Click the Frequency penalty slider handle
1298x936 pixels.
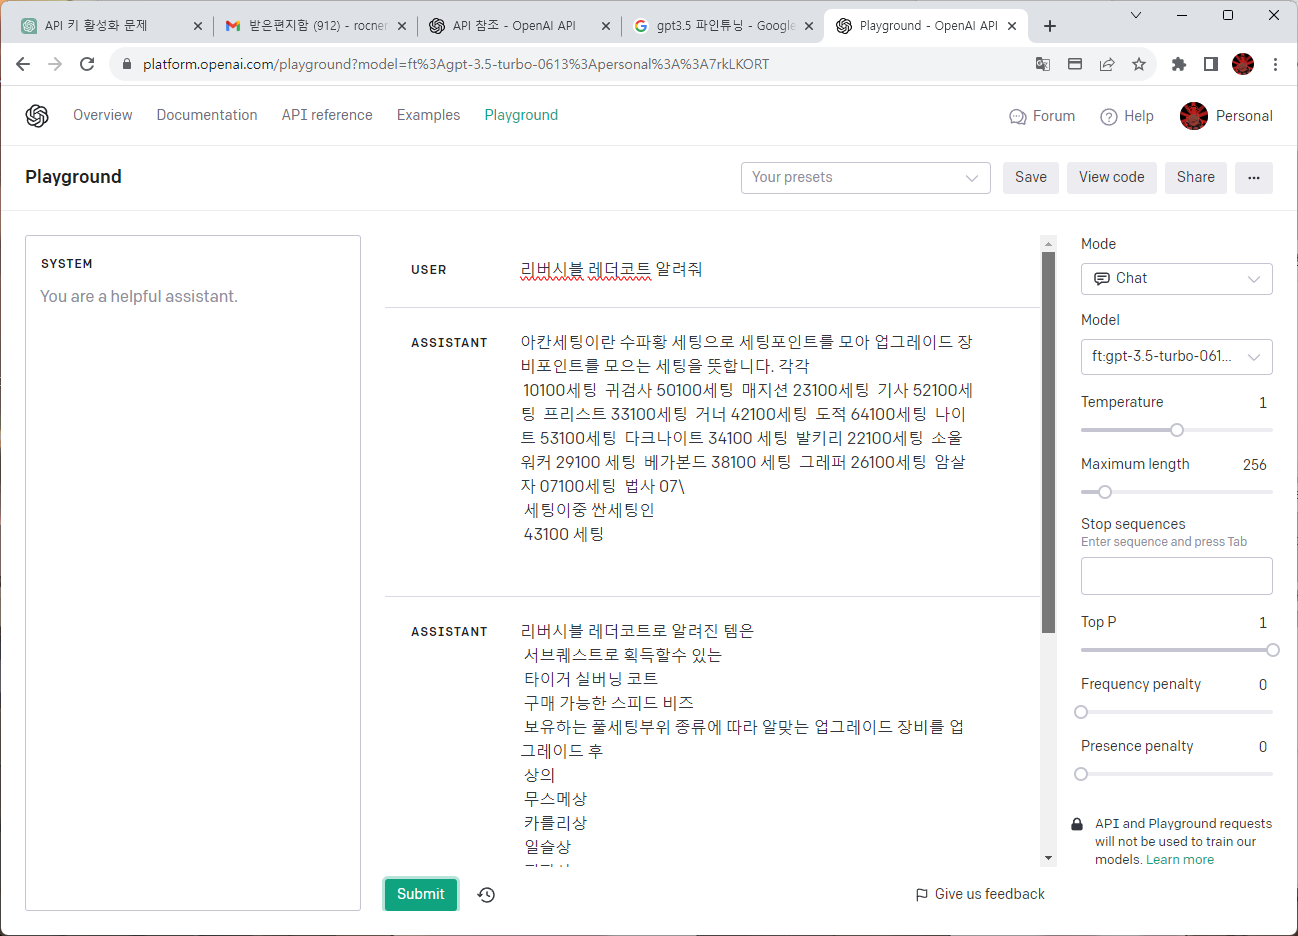click(1081, 712)
